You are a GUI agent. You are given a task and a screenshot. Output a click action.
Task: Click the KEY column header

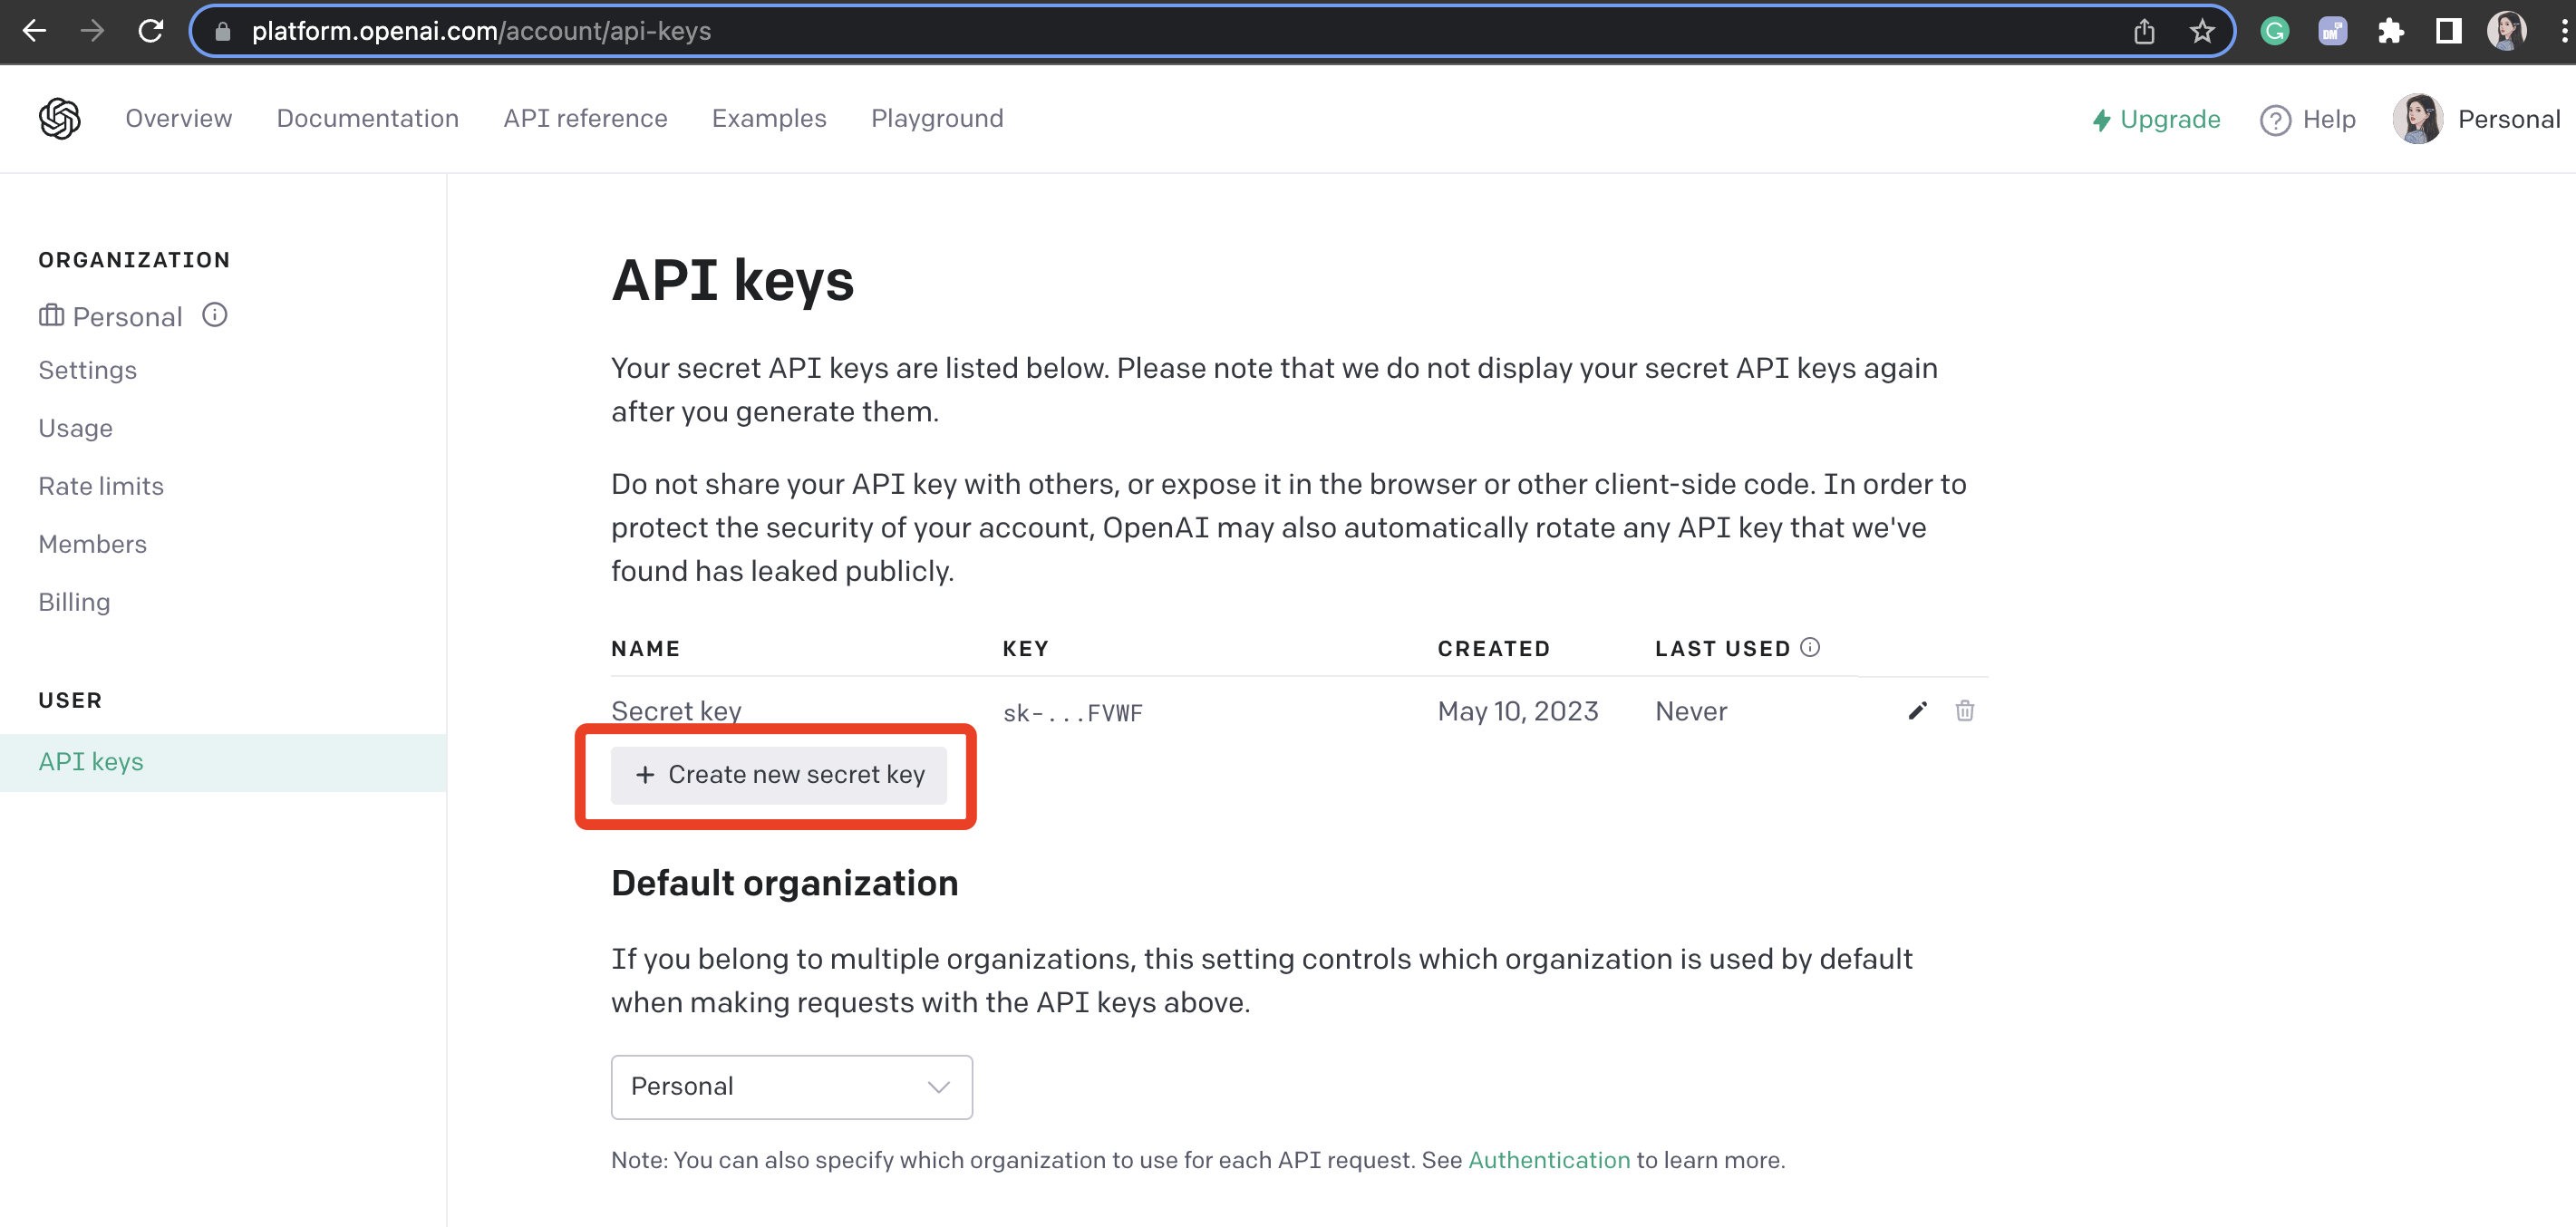[x=1025, y=648]
